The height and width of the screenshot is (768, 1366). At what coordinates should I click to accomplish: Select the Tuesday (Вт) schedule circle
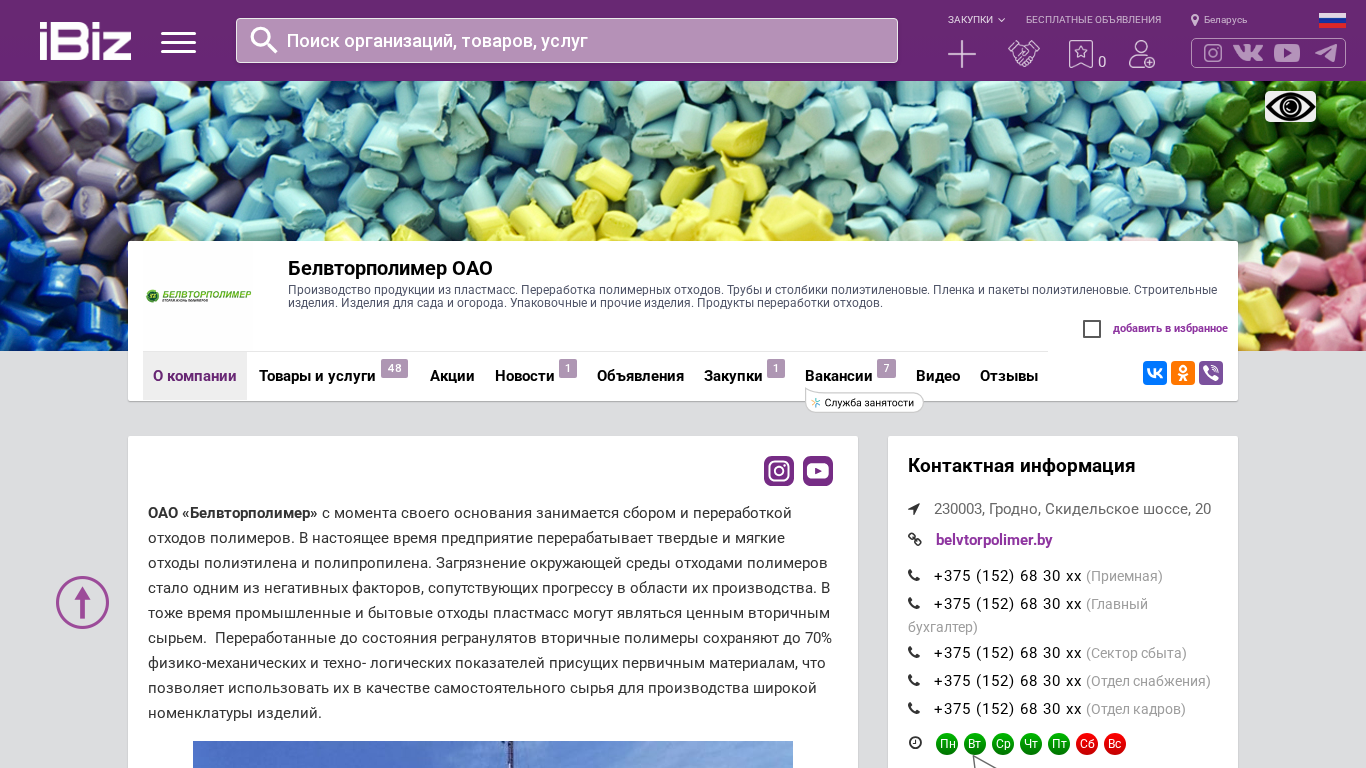click(x=975, y=744)
